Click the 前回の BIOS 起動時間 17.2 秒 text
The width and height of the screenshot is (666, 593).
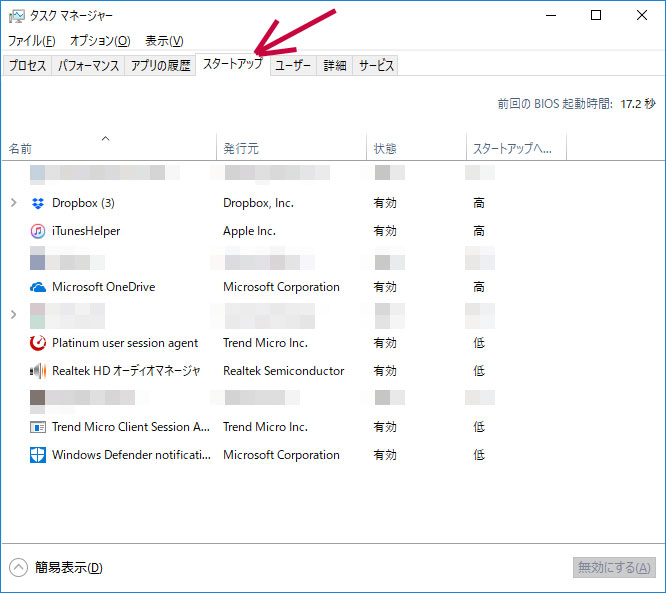(x=576, y=104)
